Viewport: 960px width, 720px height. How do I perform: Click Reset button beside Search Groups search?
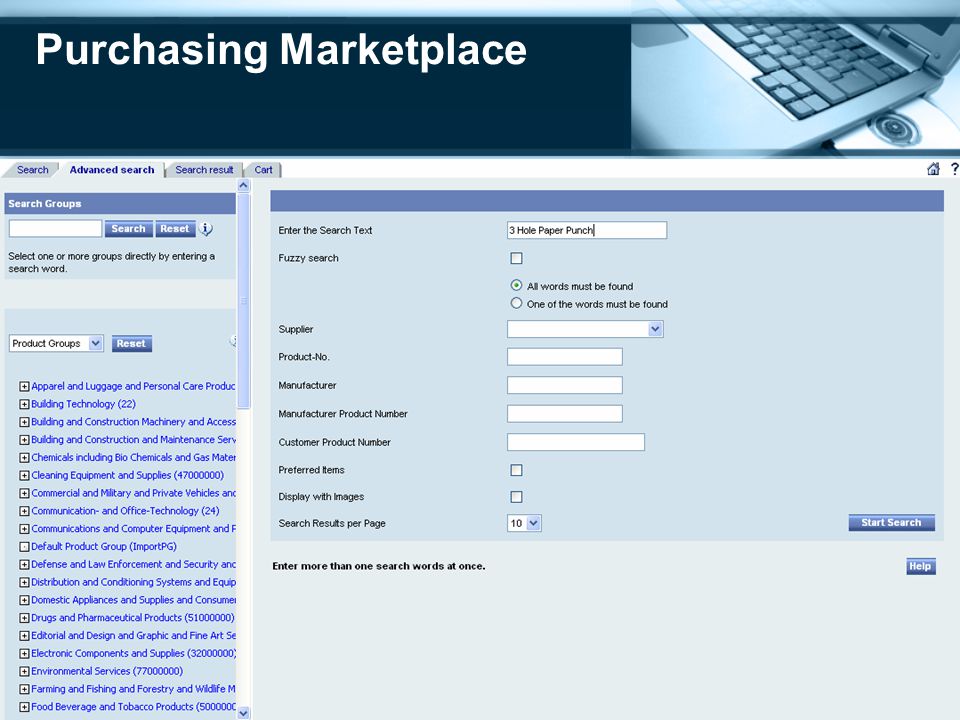click(x=175, y=229)
